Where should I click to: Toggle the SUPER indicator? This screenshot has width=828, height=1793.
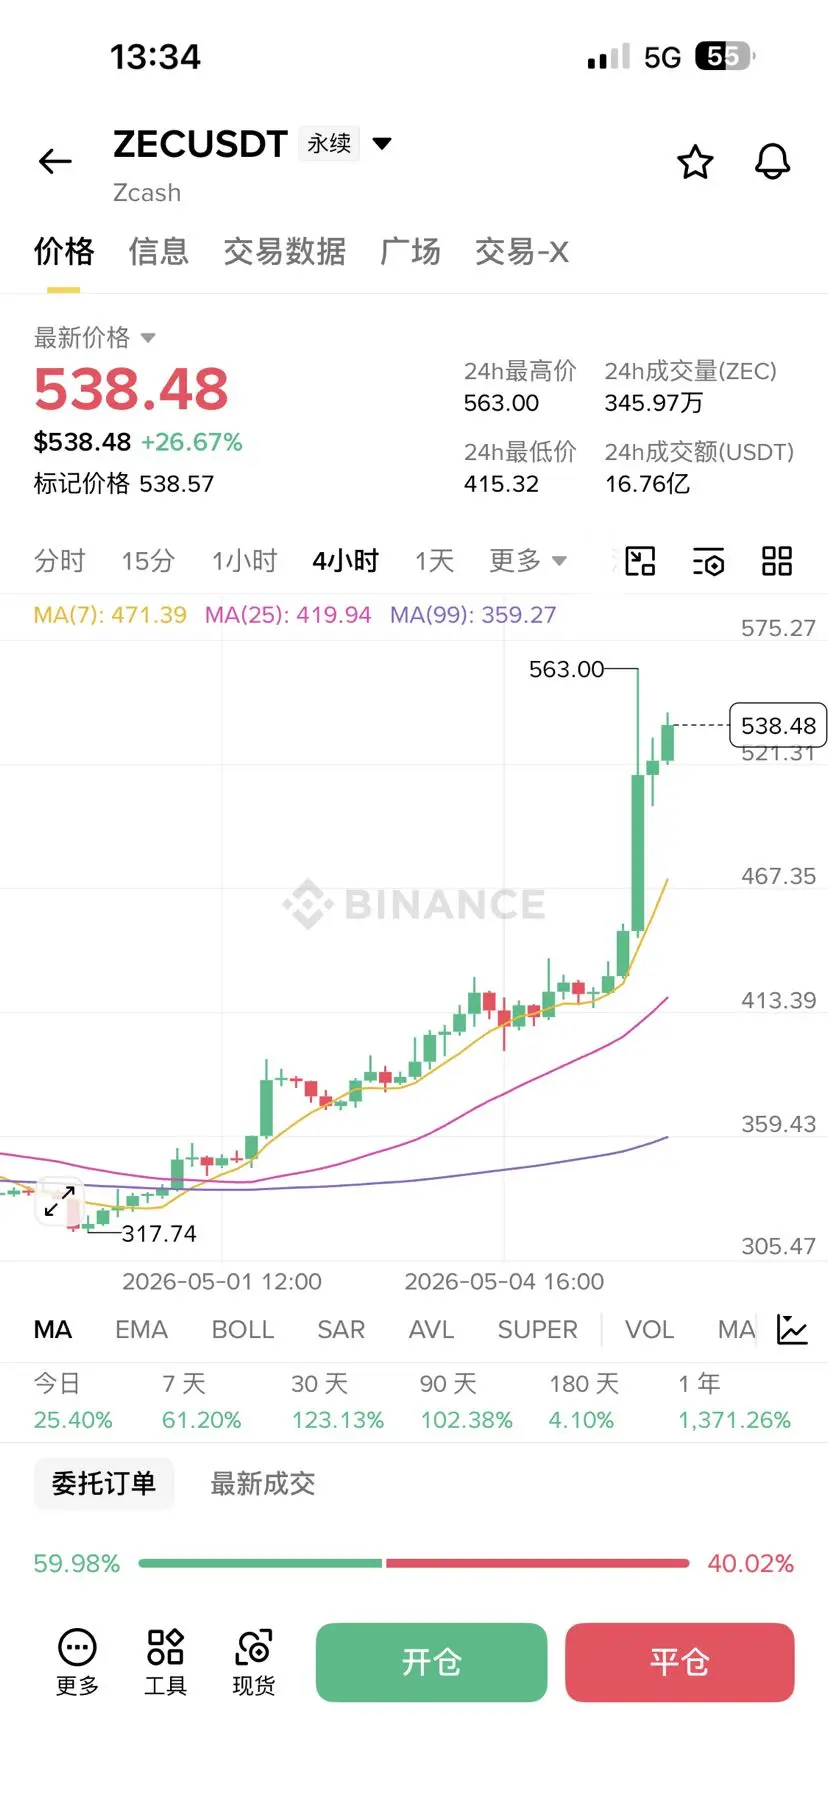538,1330
